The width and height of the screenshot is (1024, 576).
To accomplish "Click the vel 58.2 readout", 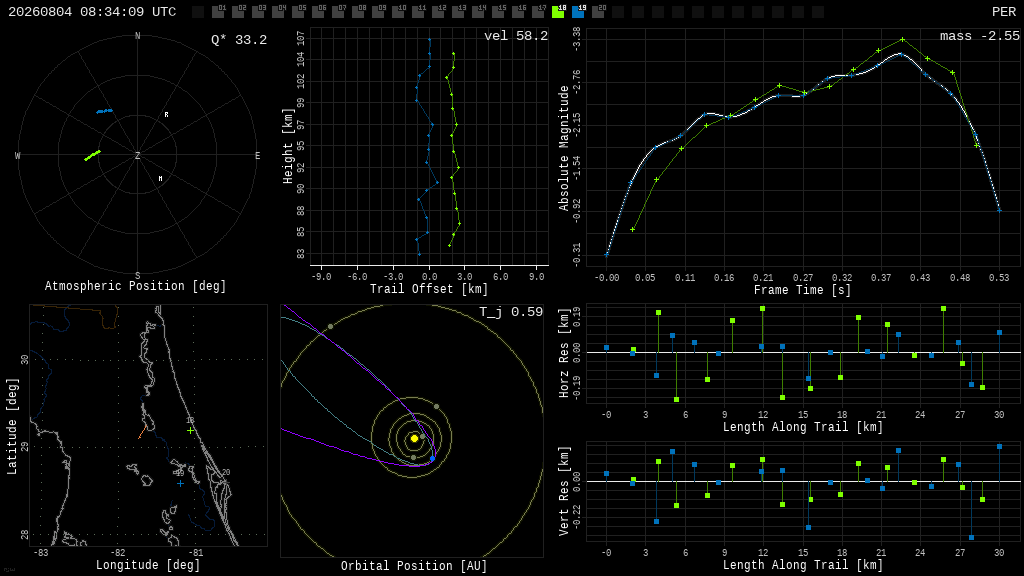I will (516, 36).
